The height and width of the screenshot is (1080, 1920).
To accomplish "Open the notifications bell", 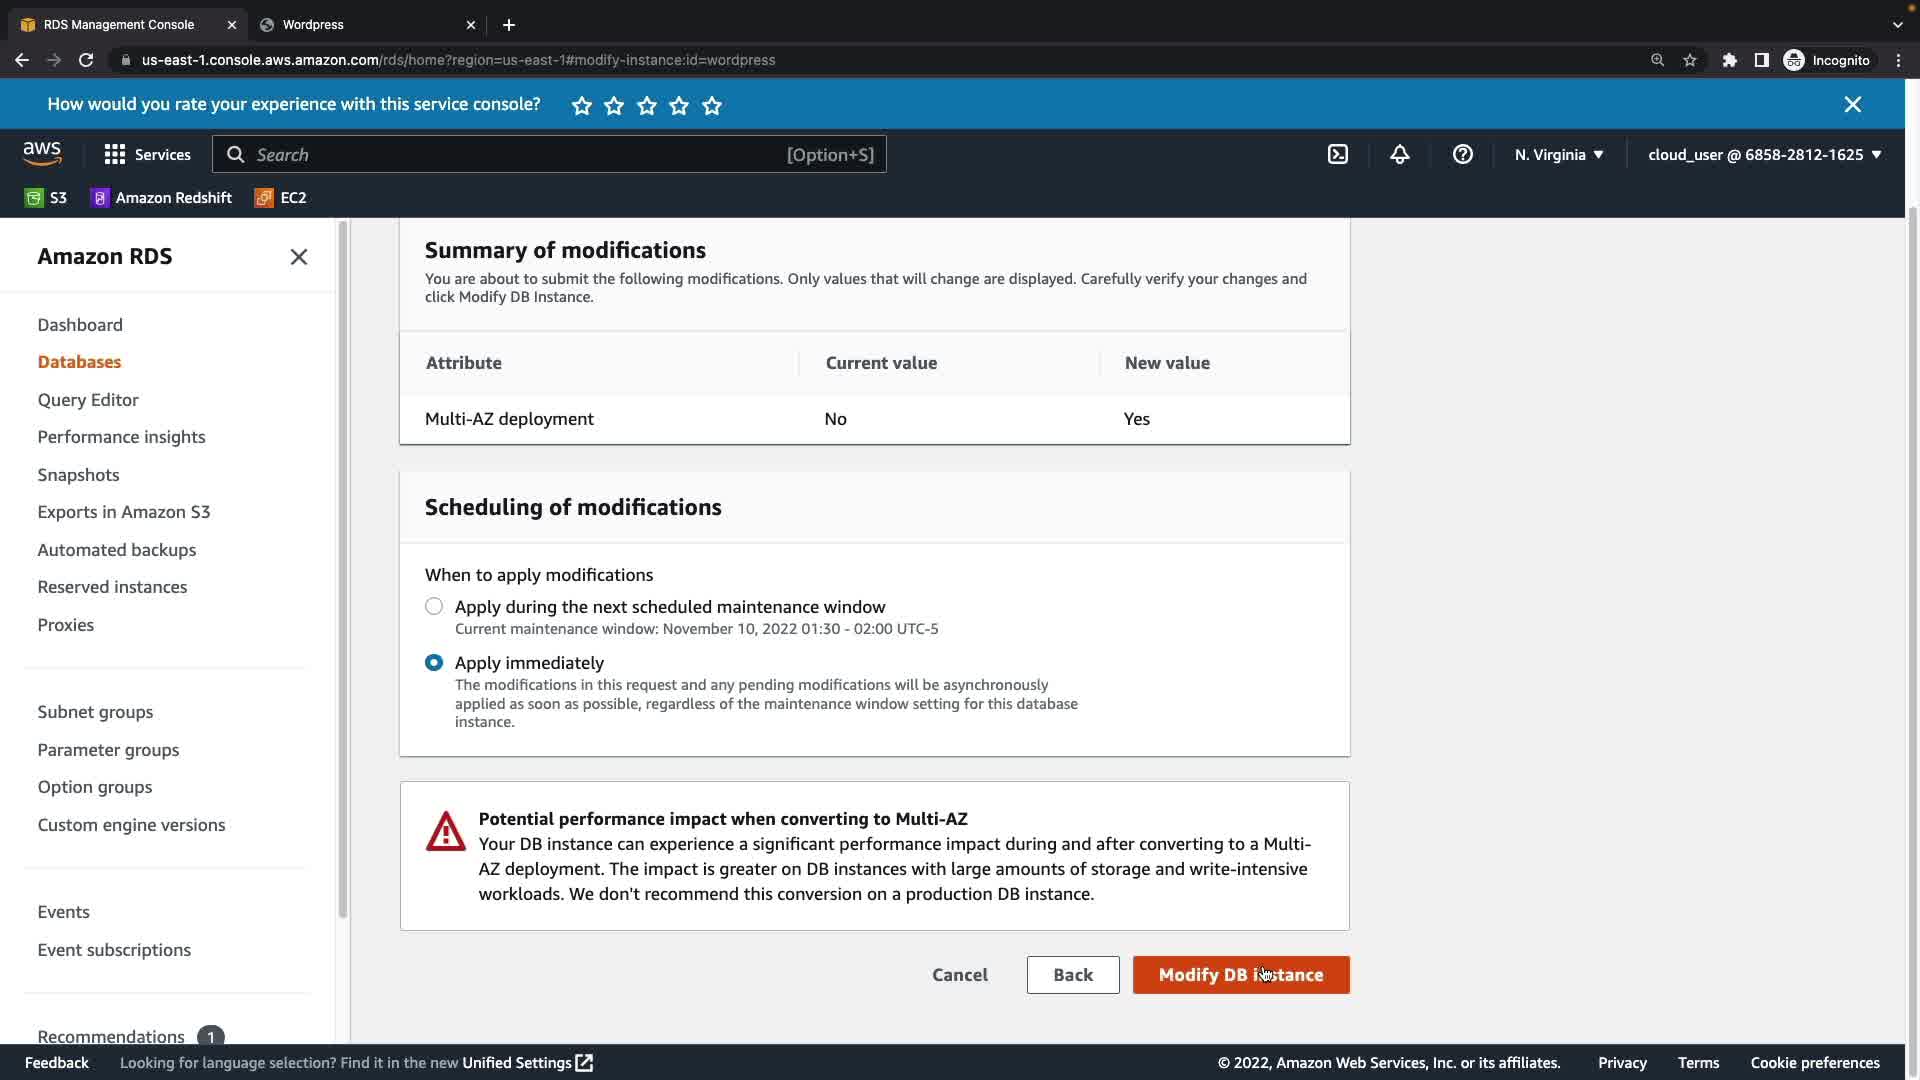I will [x=1399, y=154].
